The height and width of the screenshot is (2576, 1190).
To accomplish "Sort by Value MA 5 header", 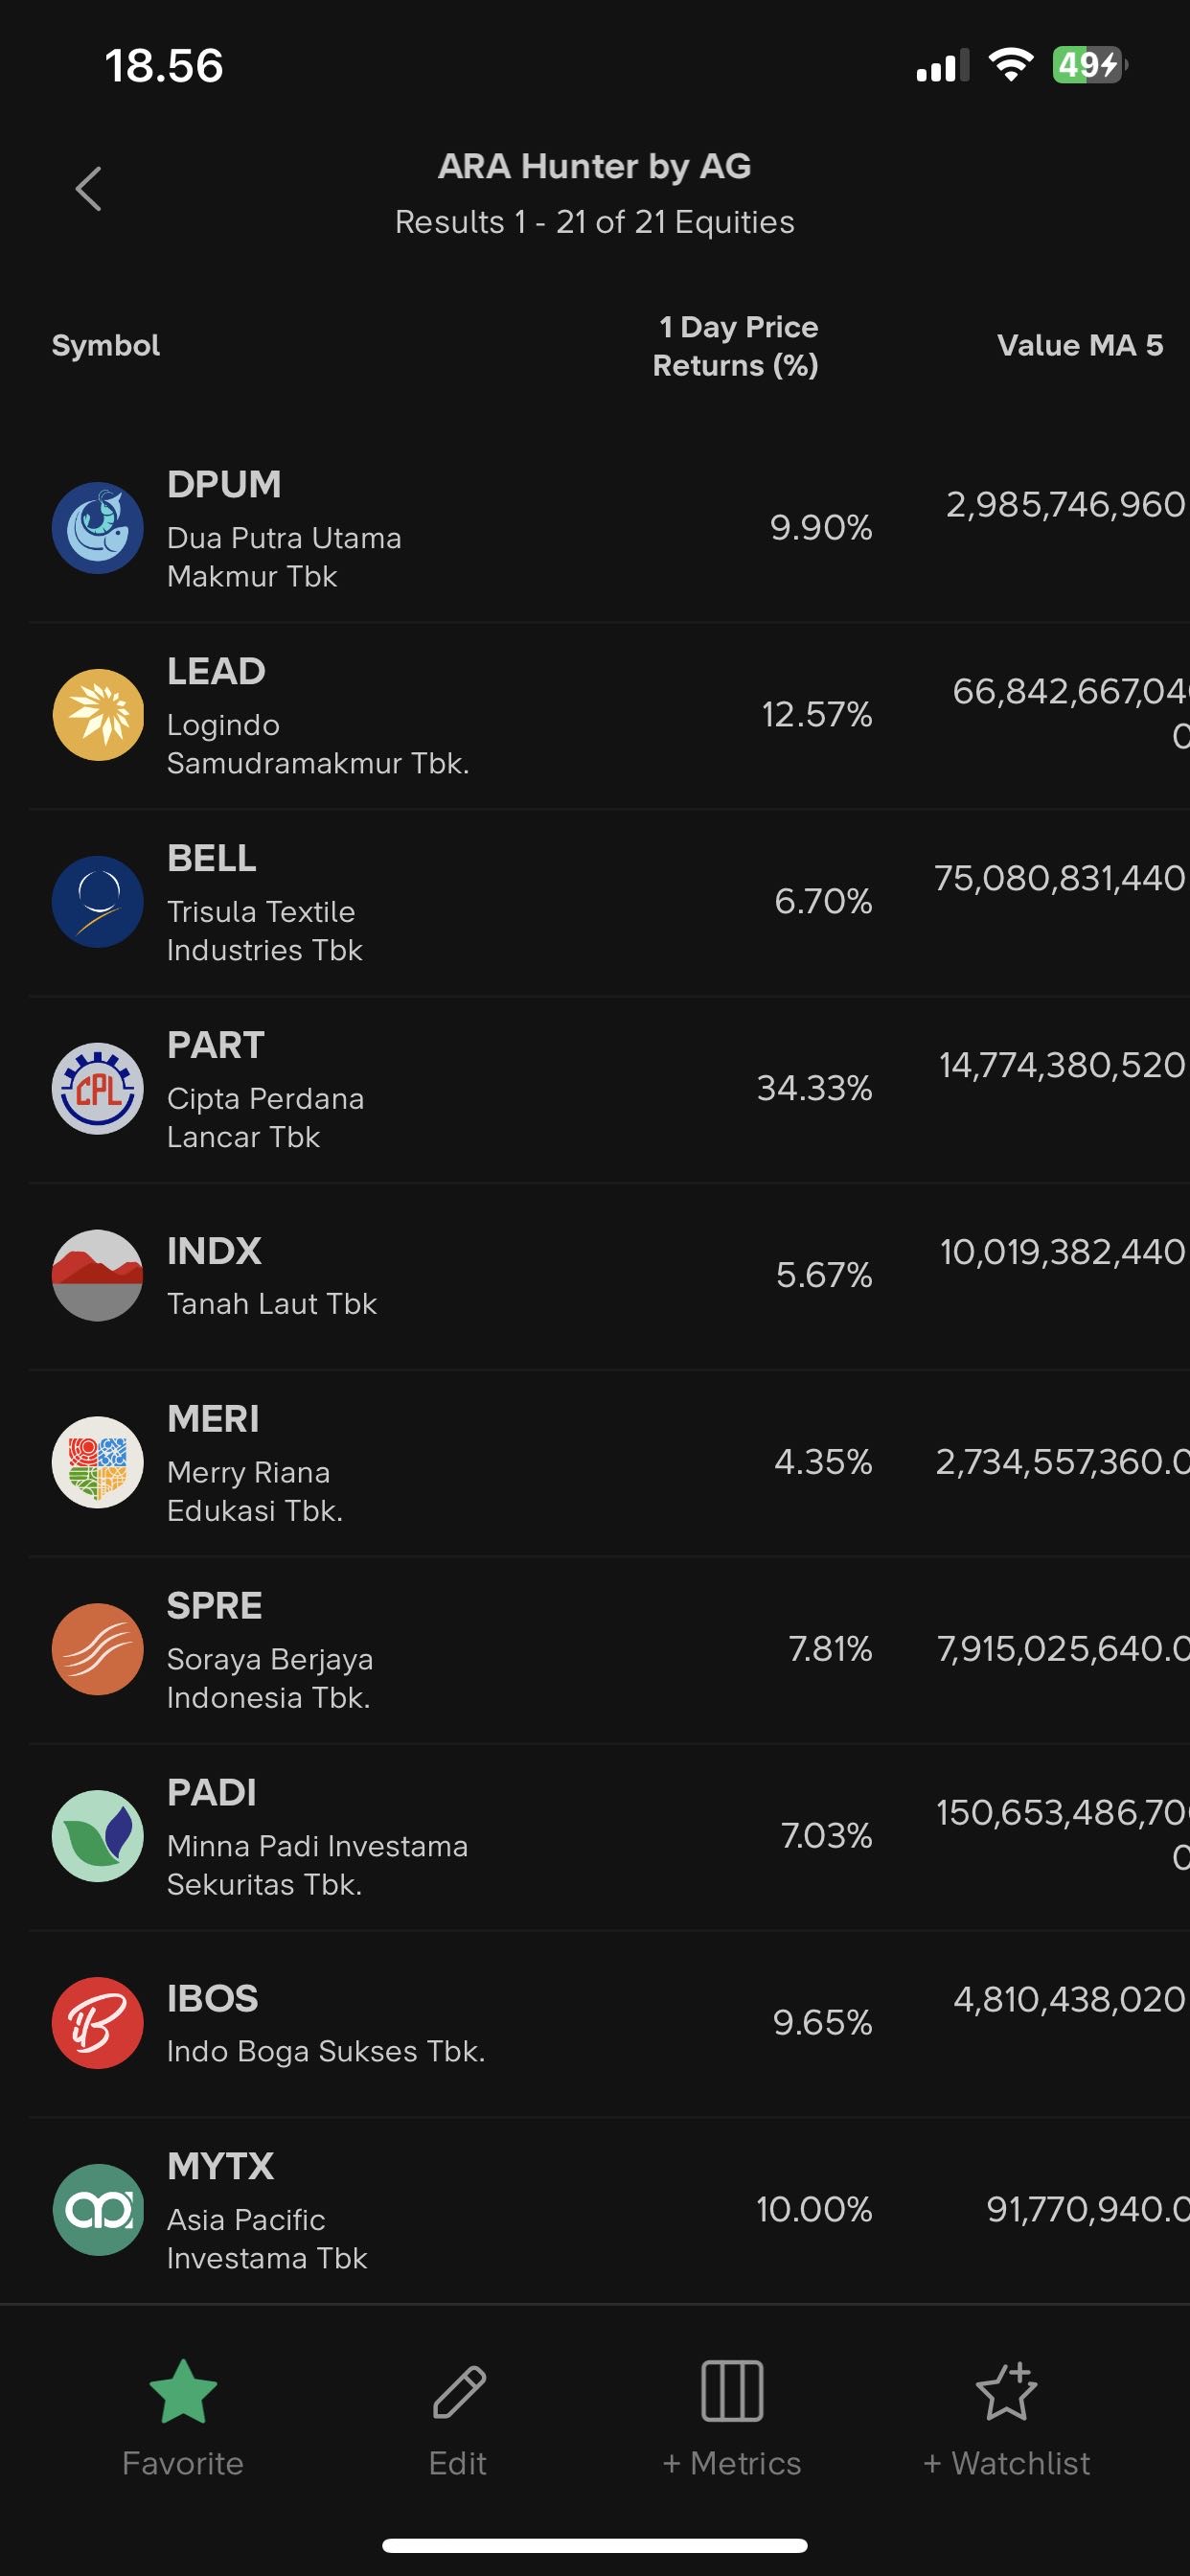I will (x=1079, y=346).
